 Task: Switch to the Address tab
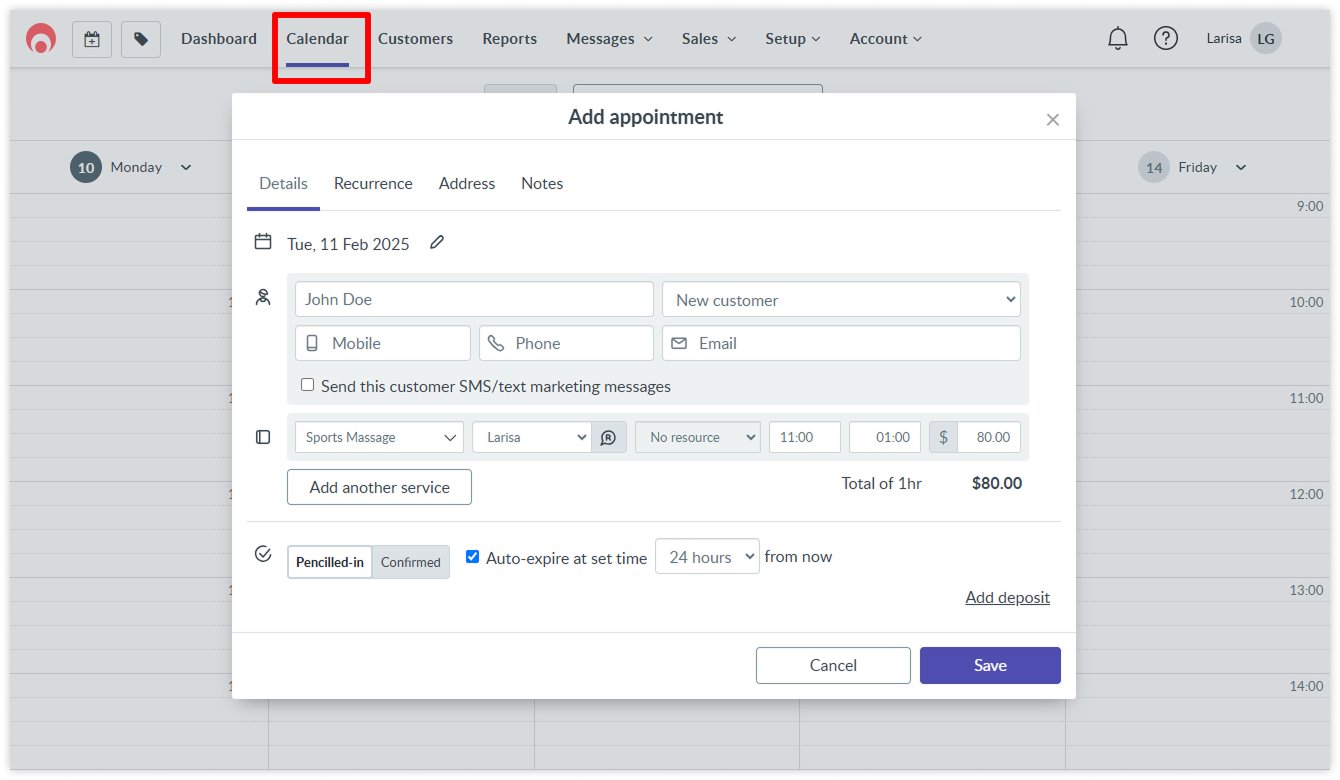467,184
